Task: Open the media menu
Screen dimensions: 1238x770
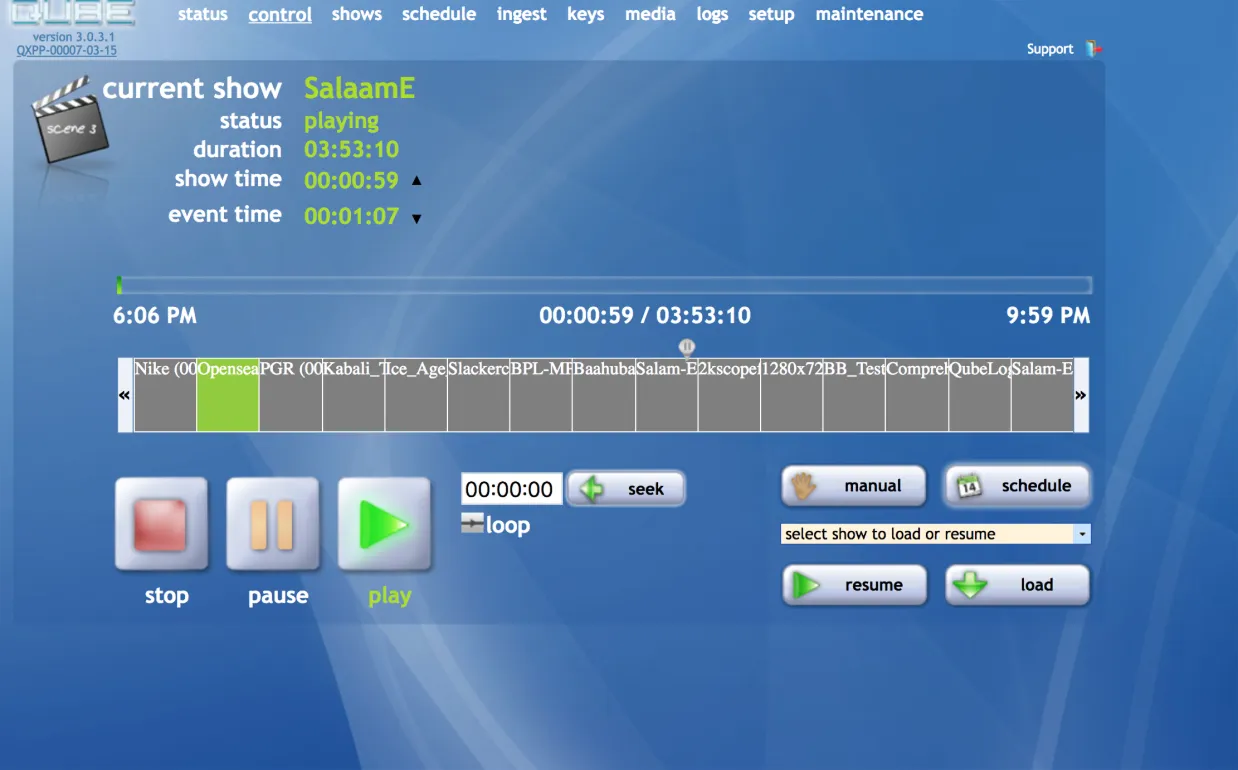Action: pos(650,14)
